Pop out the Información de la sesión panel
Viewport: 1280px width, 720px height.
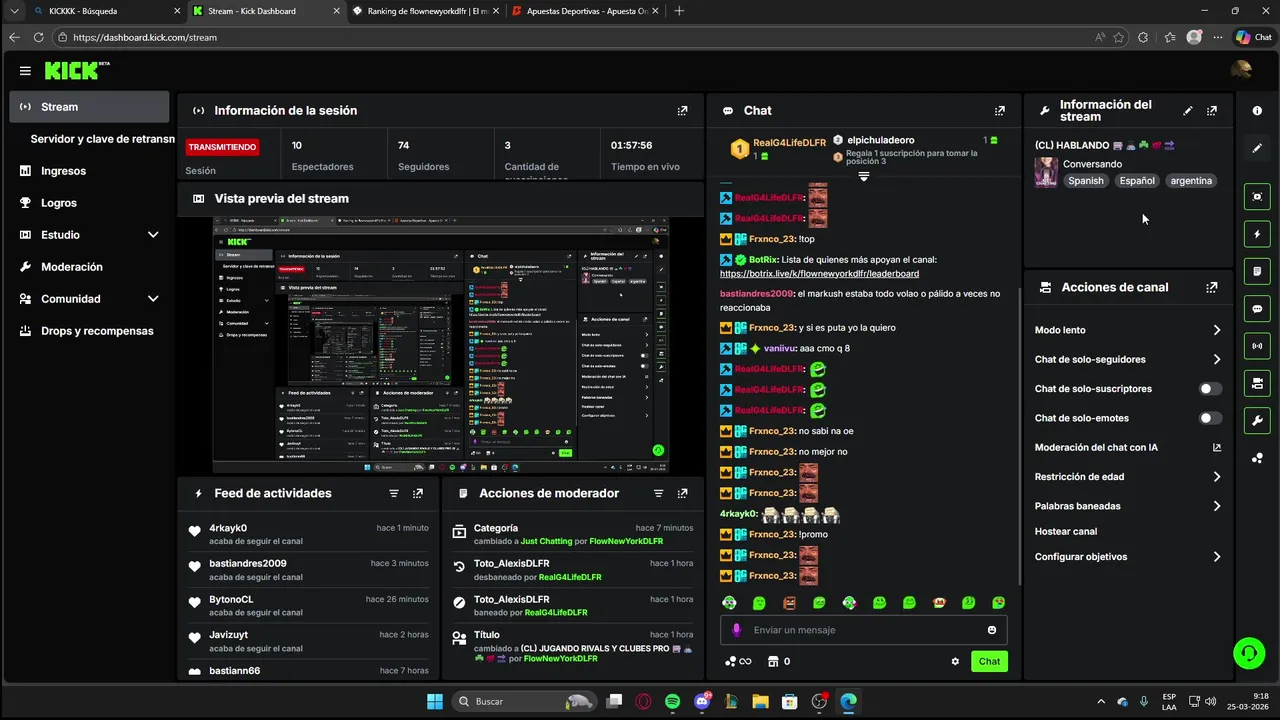682,111
